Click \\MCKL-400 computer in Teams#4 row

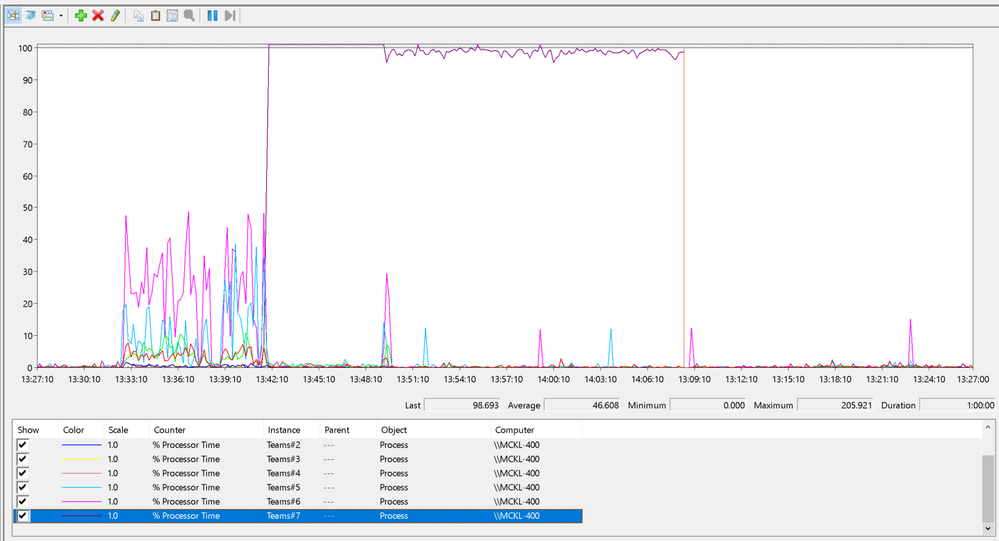click(x=517, y=473)
